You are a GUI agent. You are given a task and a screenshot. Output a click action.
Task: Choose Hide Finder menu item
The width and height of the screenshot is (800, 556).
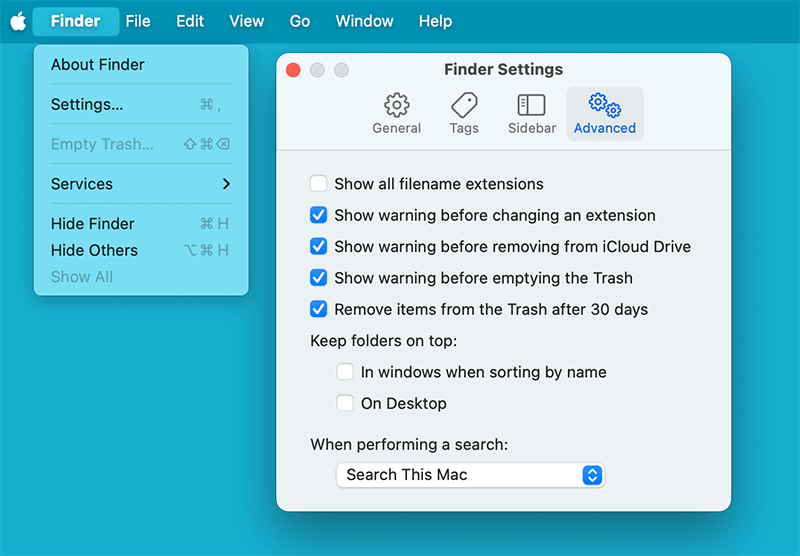141,224
